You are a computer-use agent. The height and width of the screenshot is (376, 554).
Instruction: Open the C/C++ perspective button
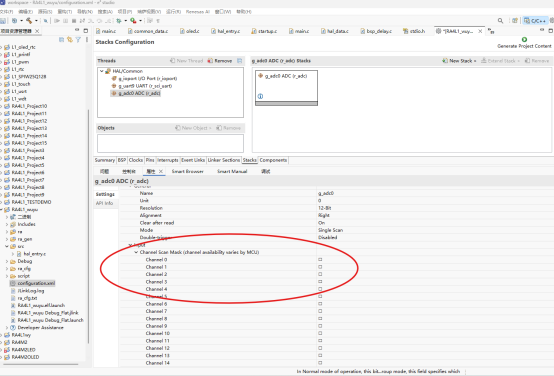(535, 21)
